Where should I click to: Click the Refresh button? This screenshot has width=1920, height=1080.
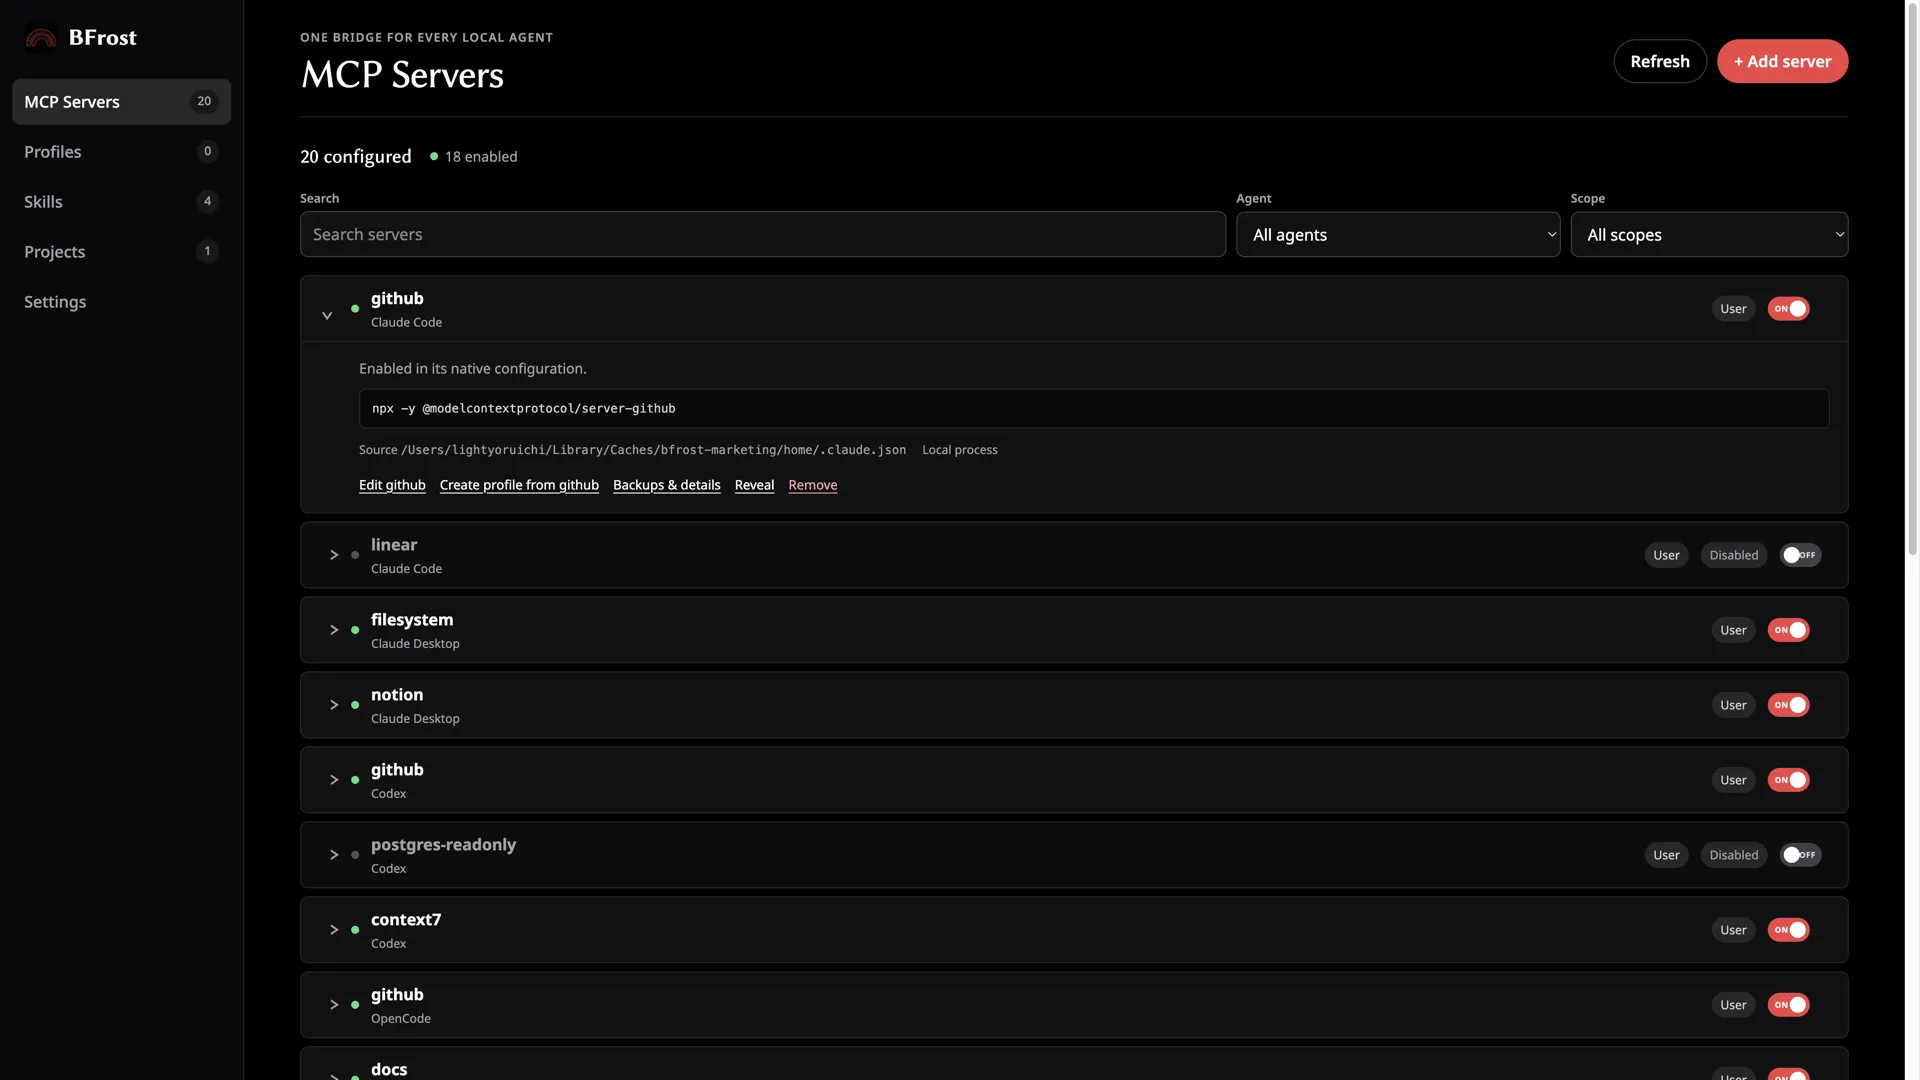pos(1660,61)
